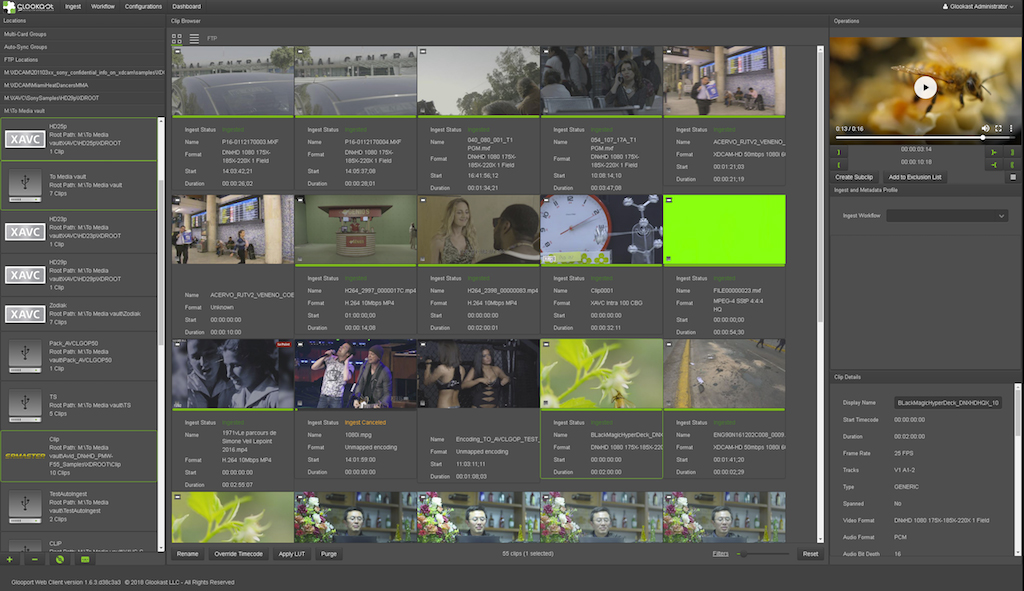
Task: Click the mark-in button beside 00:00:03:14
Action: tap(839, 152)
